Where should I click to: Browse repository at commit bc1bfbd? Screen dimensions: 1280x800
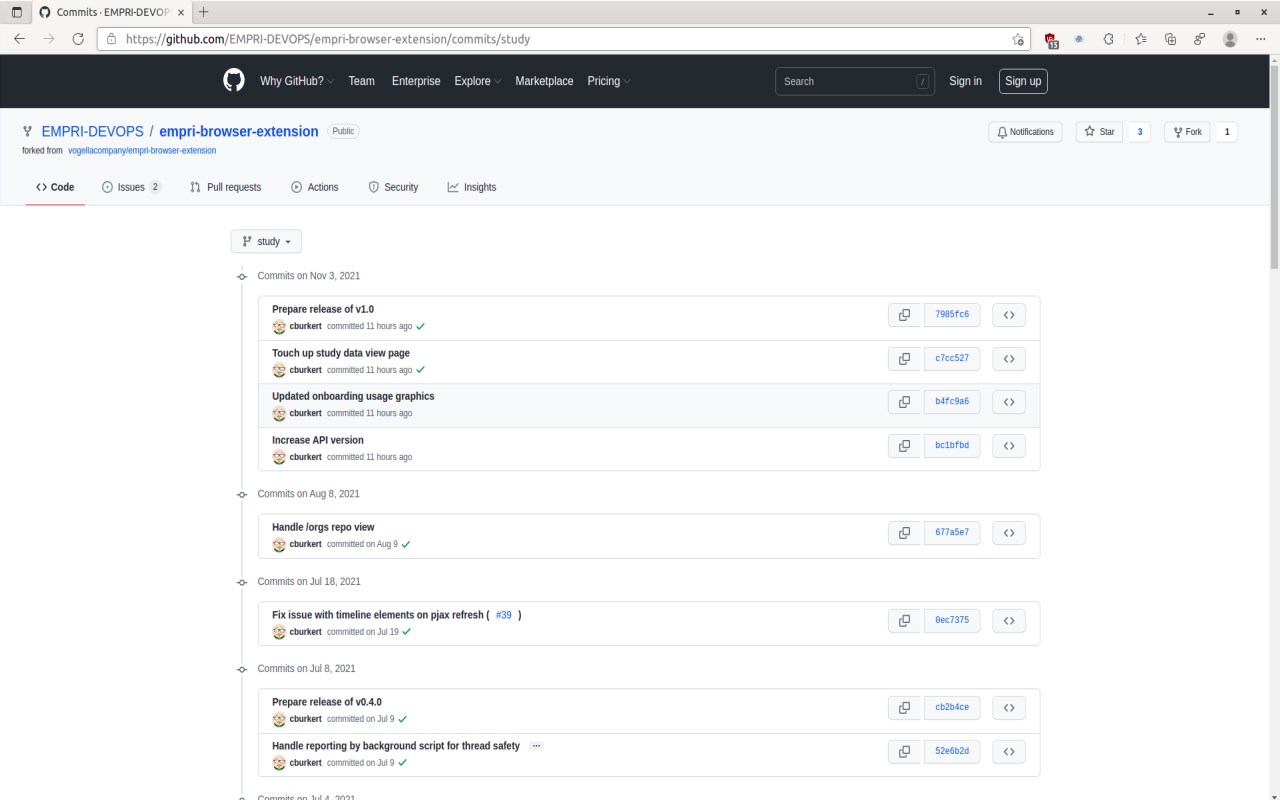tap(1009, 446)
